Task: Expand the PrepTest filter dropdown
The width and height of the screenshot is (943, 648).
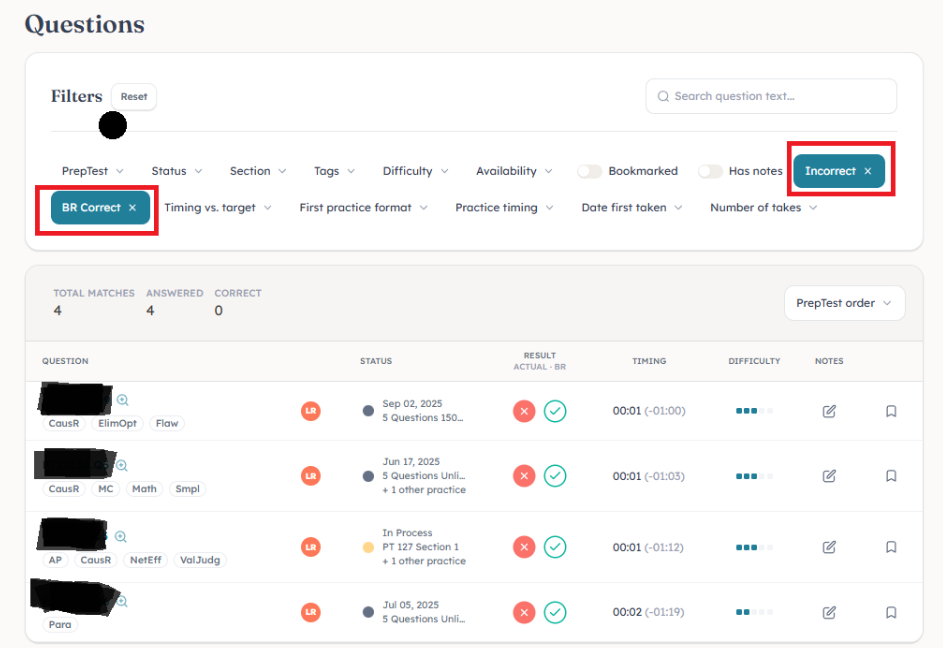Action: pos(92,171)
